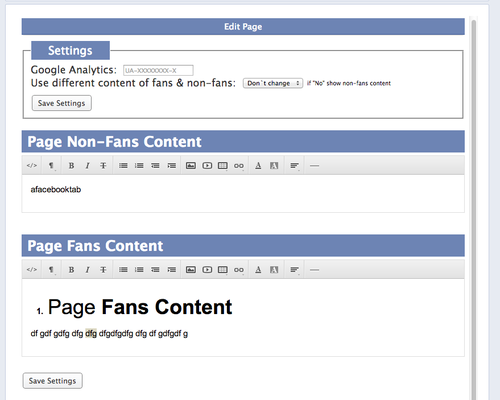Insert horizontal rule in Fans Content editor
Viewport: 500px width, 400px height.
(314, 269)
